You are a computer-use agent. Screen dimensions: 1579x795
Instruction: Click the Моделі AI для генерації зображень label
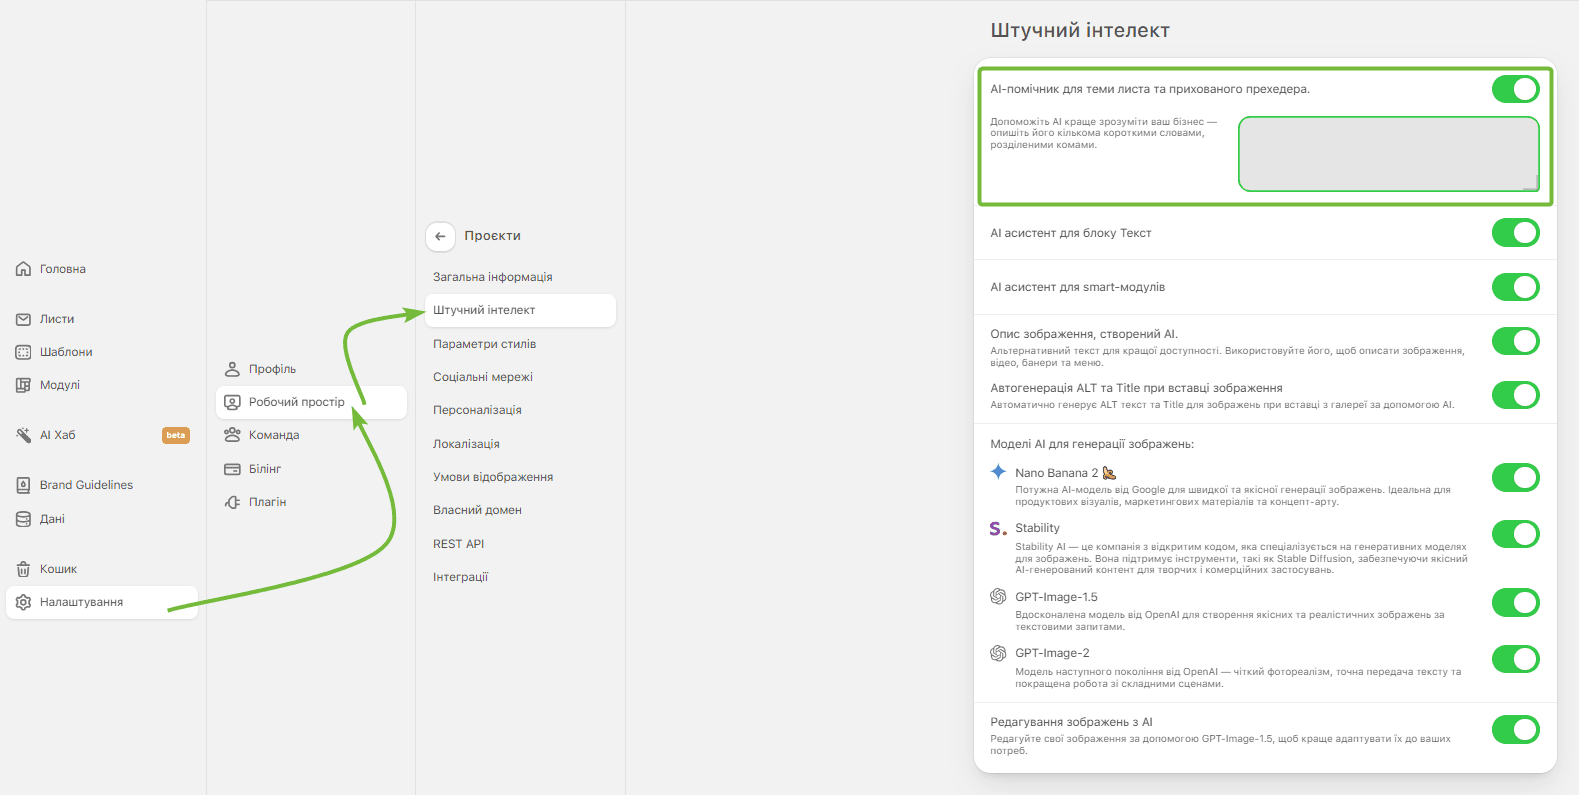tap(1092, 444)
